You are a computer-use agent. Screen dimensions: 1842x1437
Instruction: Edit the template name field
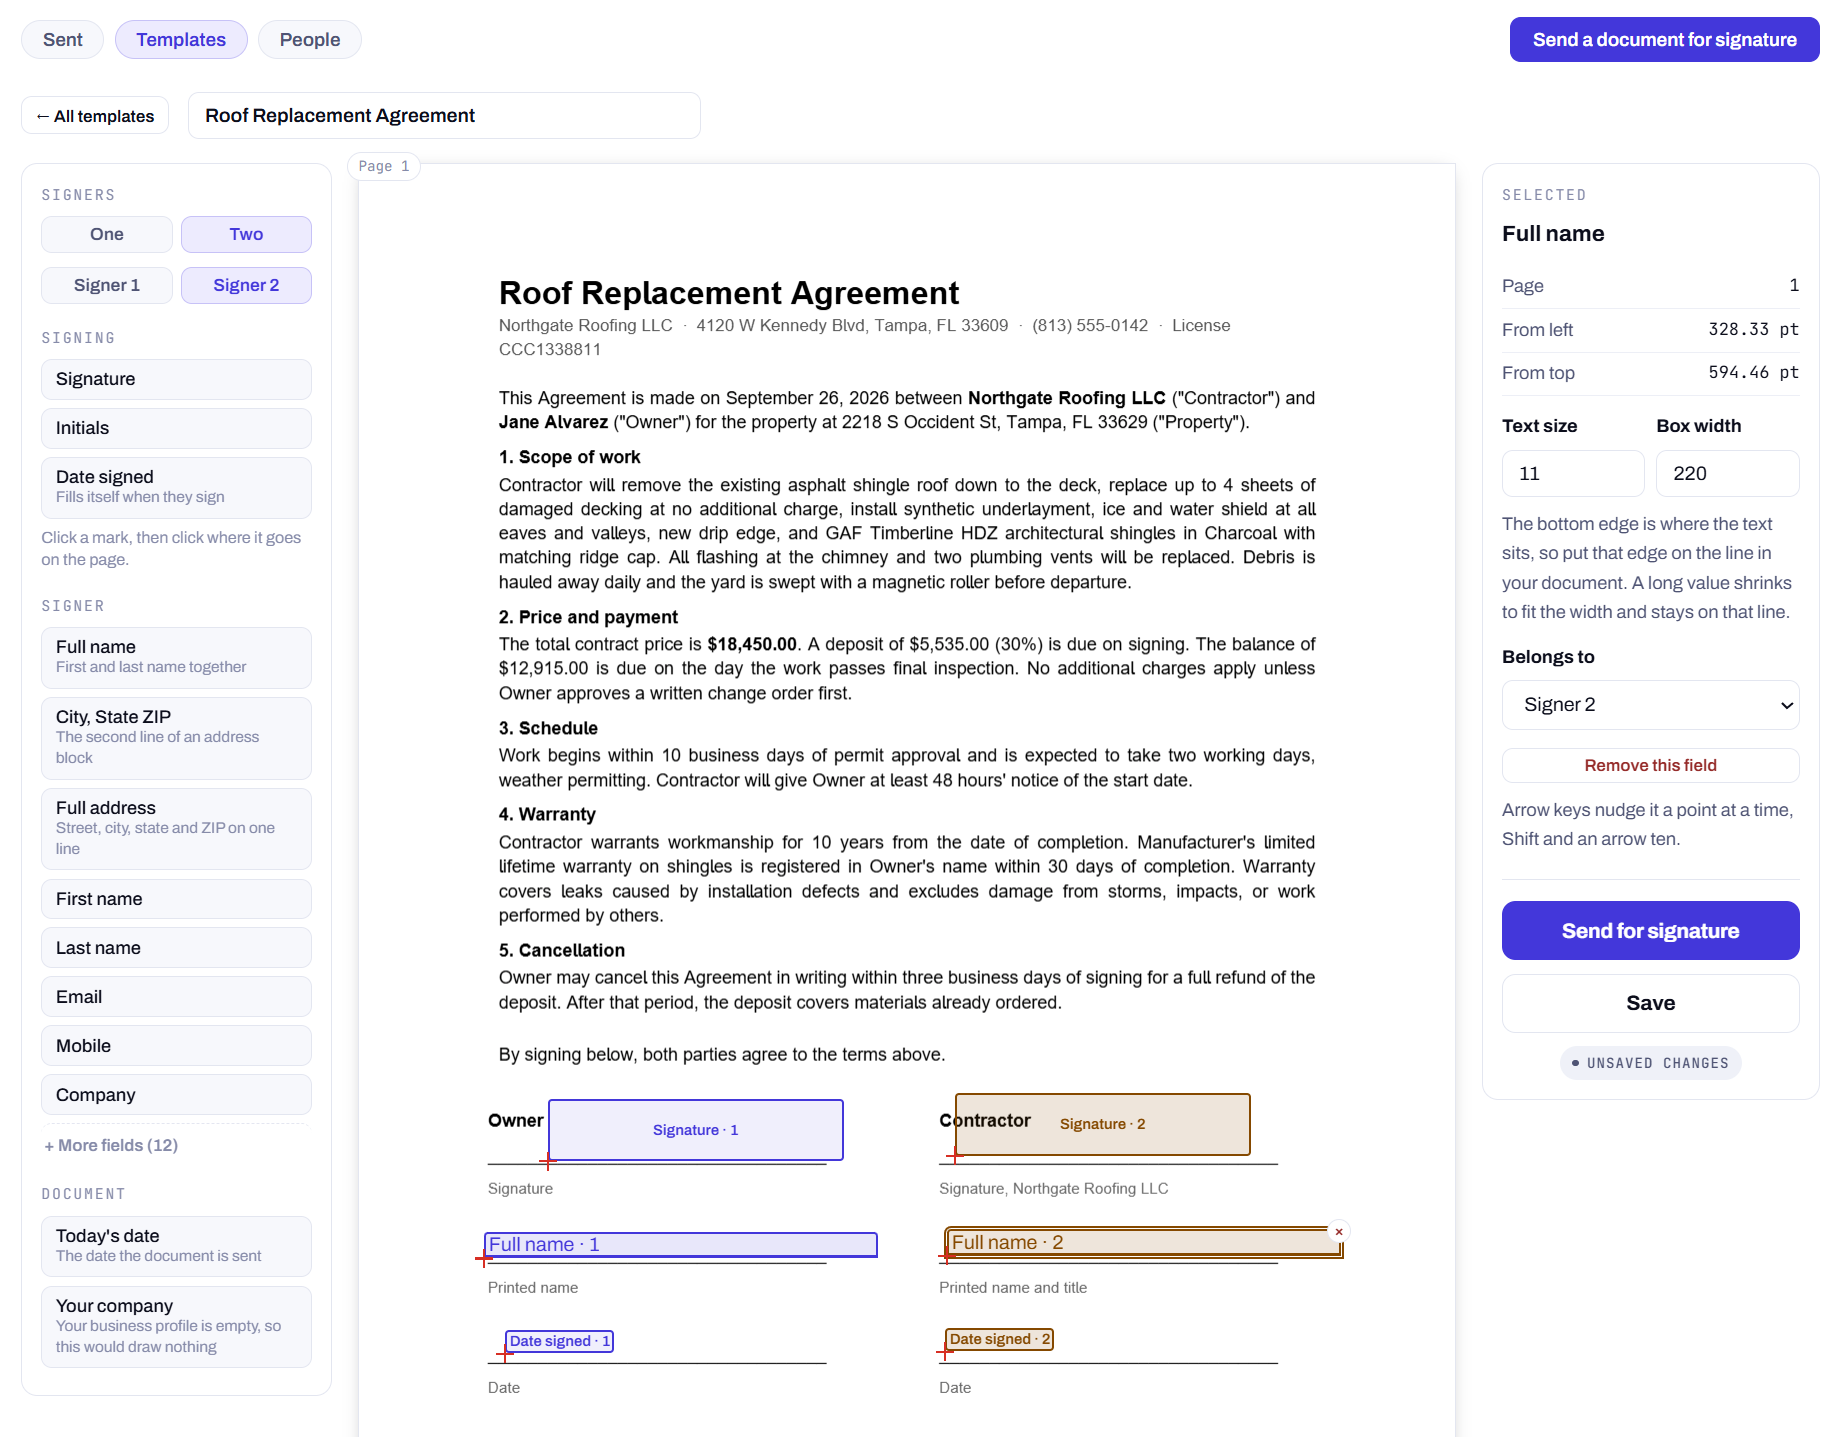(x=444, y=116)
